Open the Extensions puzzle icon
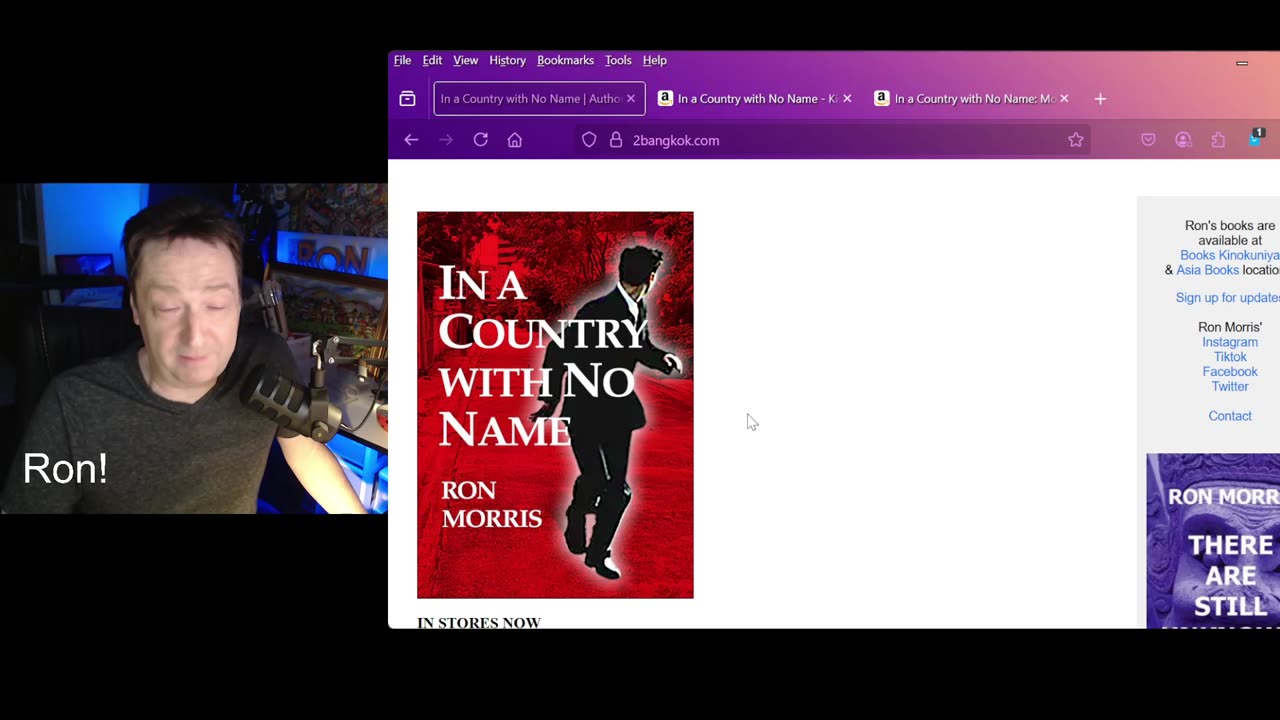1280x720 pixels. 1218,140
